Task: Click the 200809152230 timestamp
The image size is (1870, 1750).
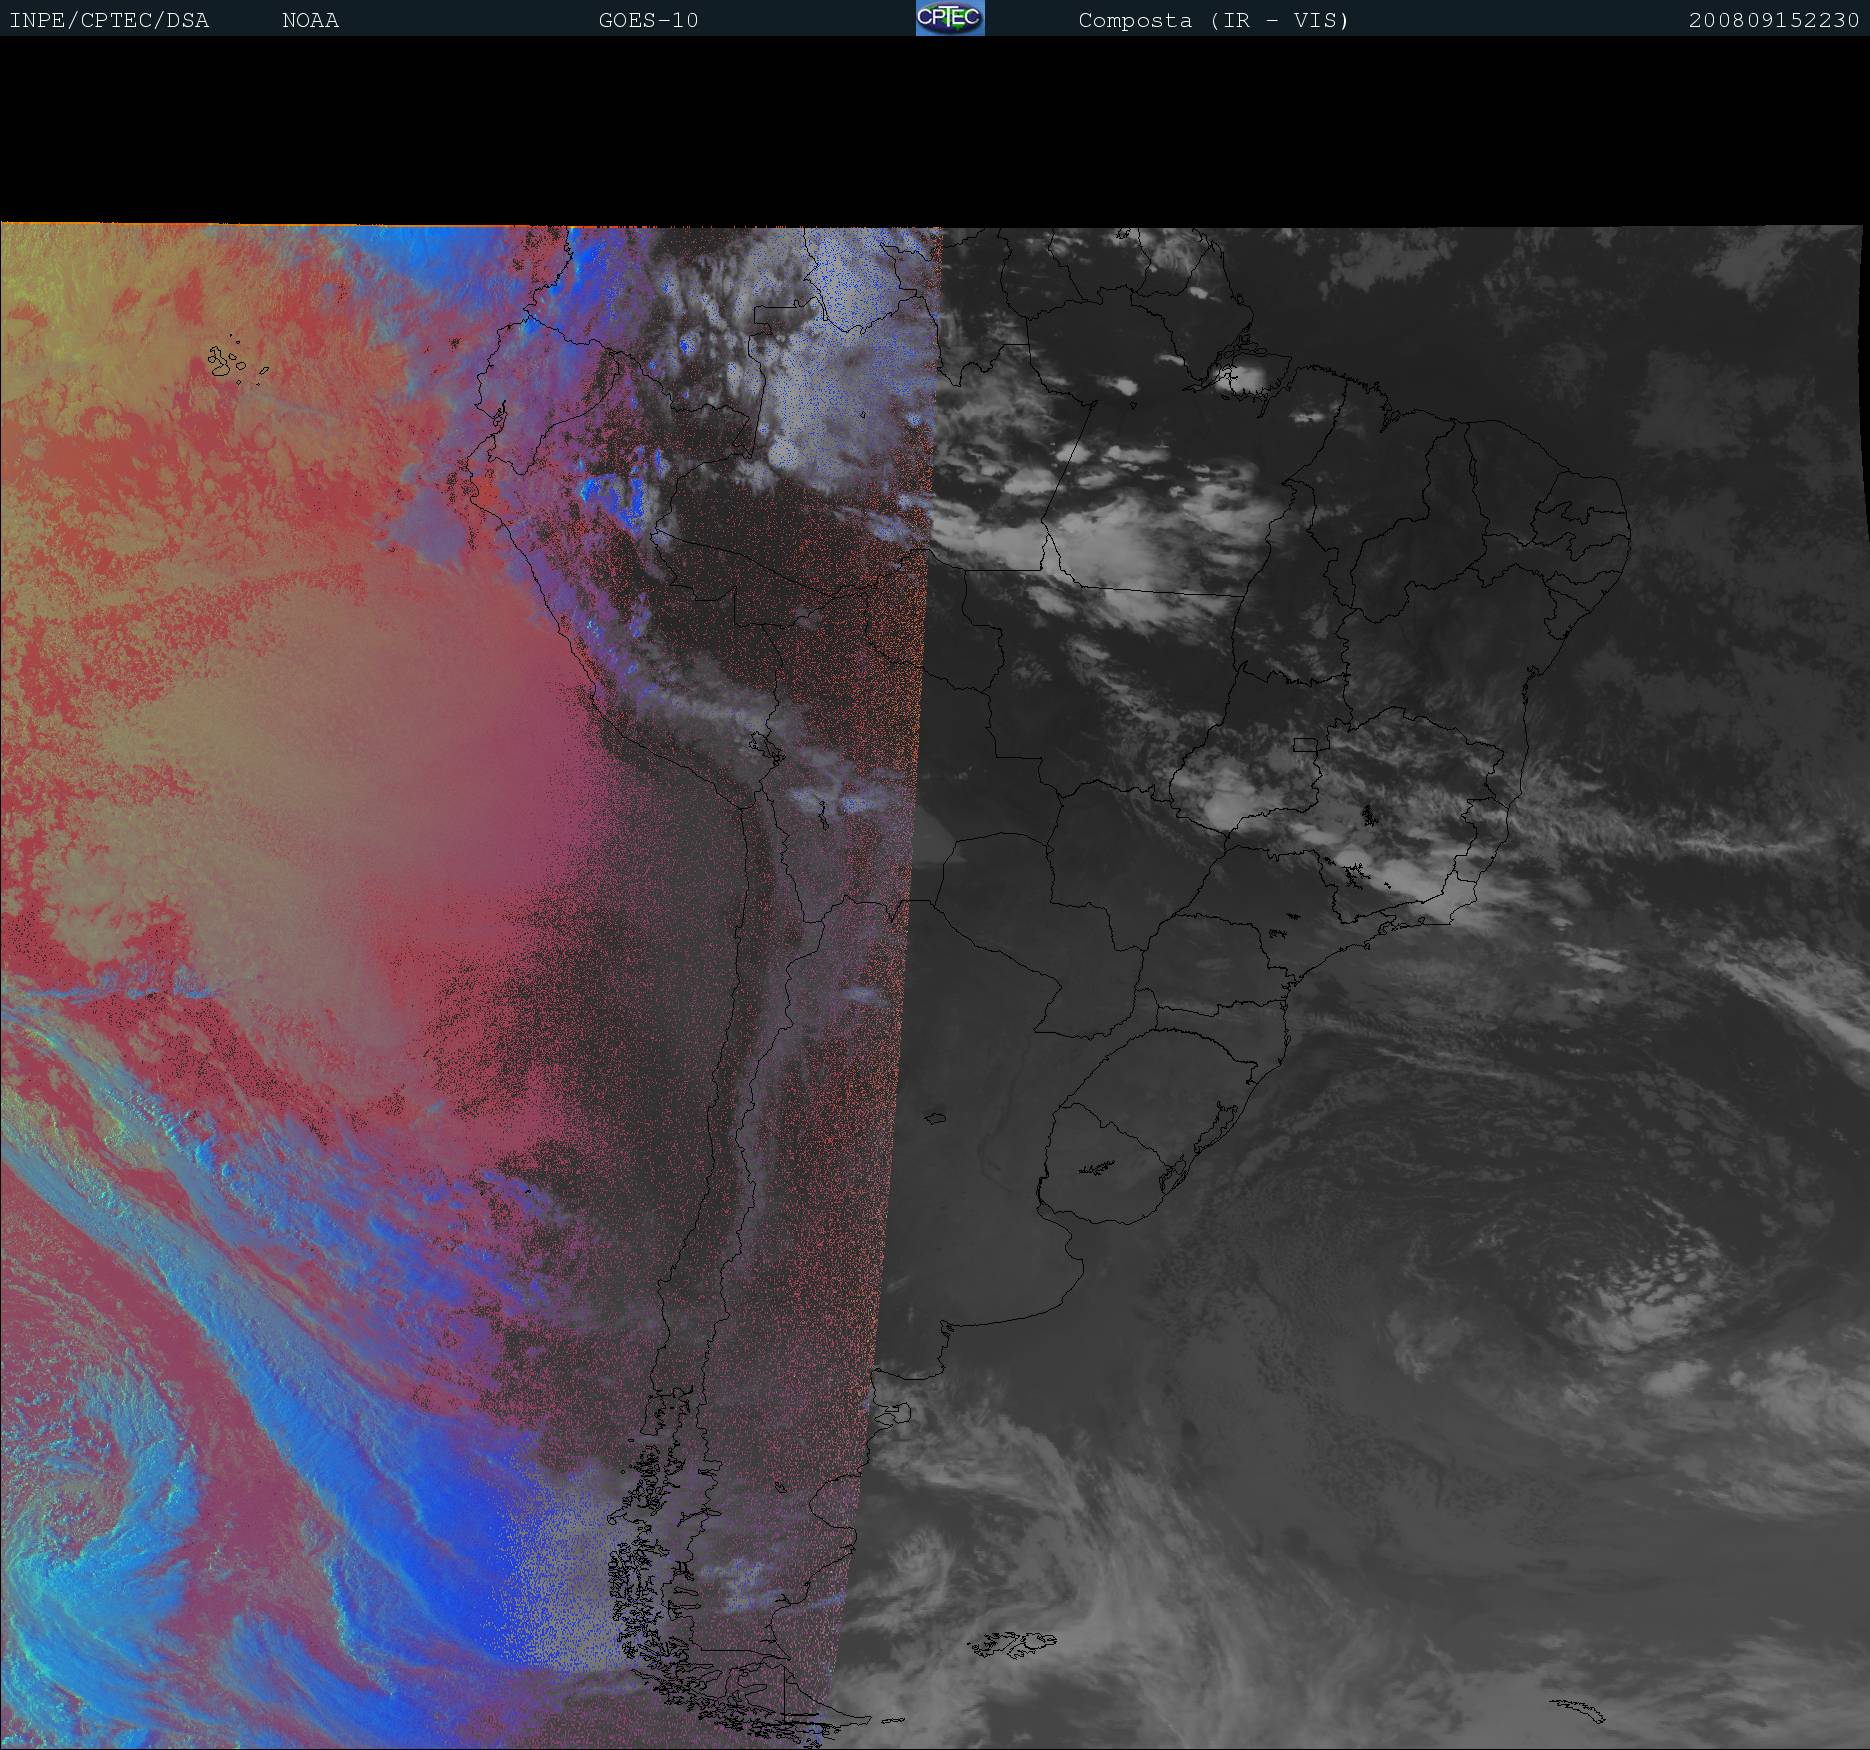Action: click(x=1773, y=20)
